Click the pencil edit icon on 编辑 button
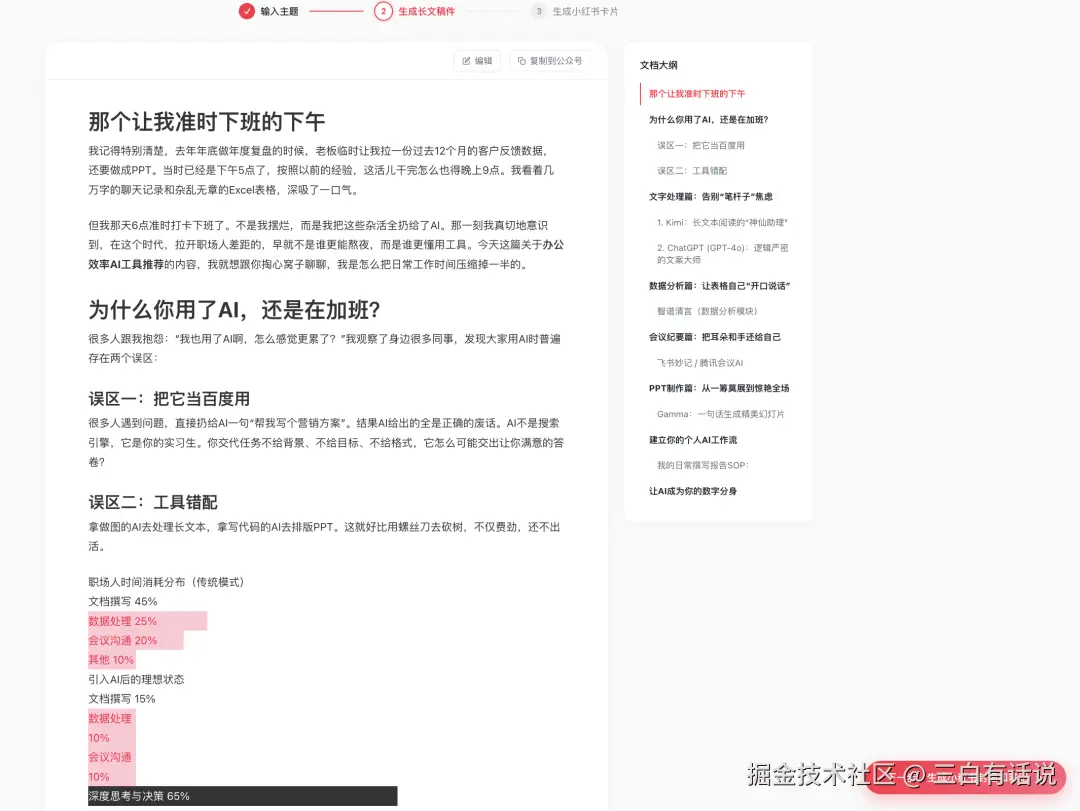The width and height of the screenshot is (1080, 811). click(x=466, y=60)
